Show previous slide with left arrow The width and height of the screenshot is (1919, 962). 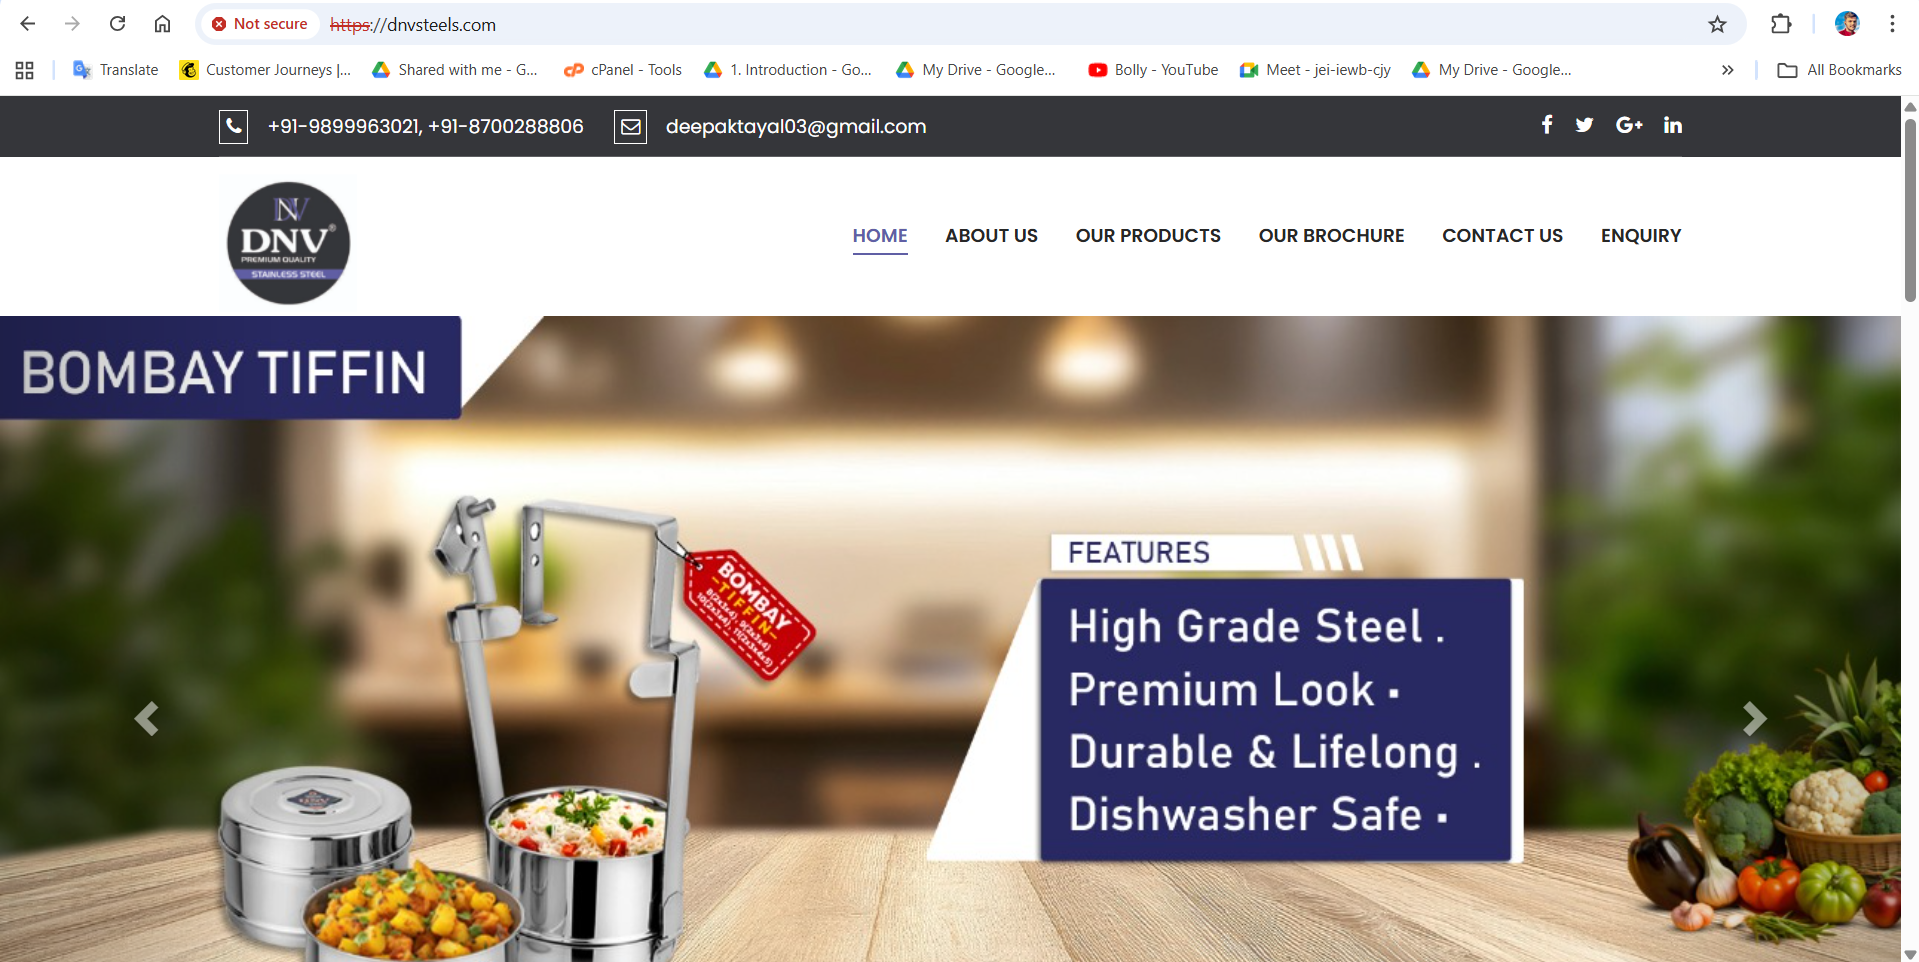[147, 718]
